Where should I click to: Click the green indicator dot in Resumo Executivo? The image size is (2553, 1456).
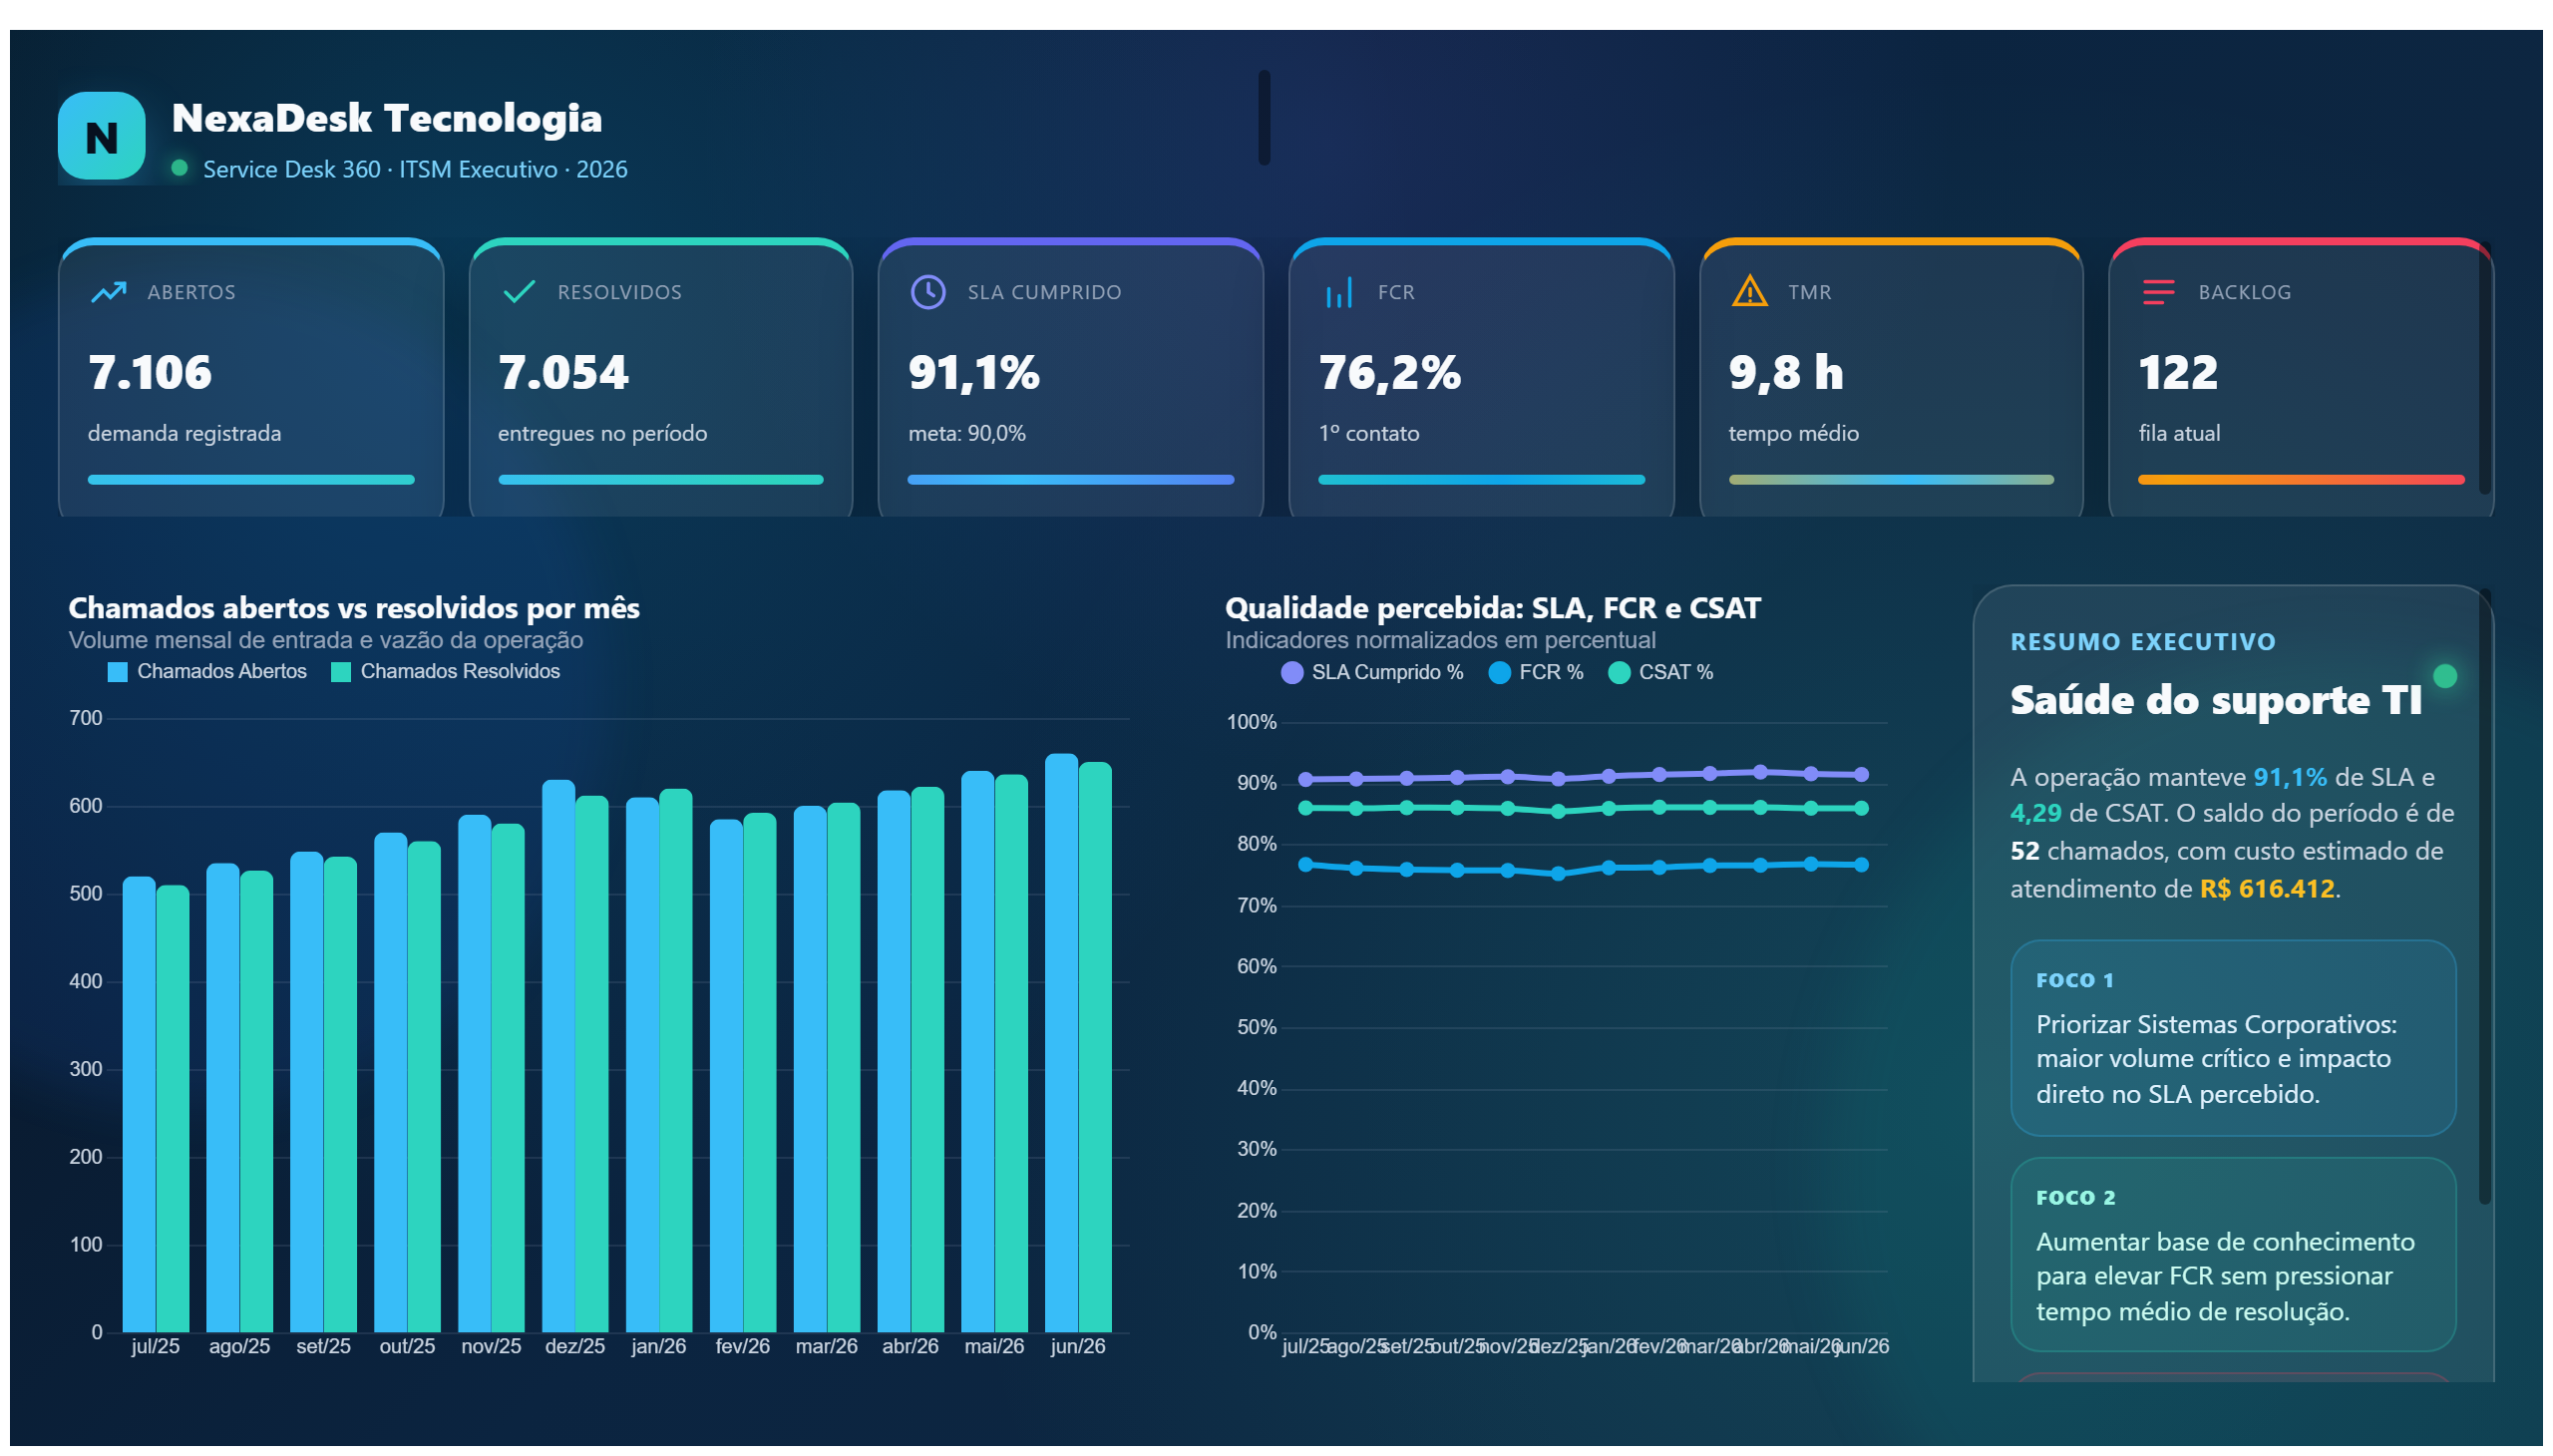pyautogui.click(x=2444, y=676)
